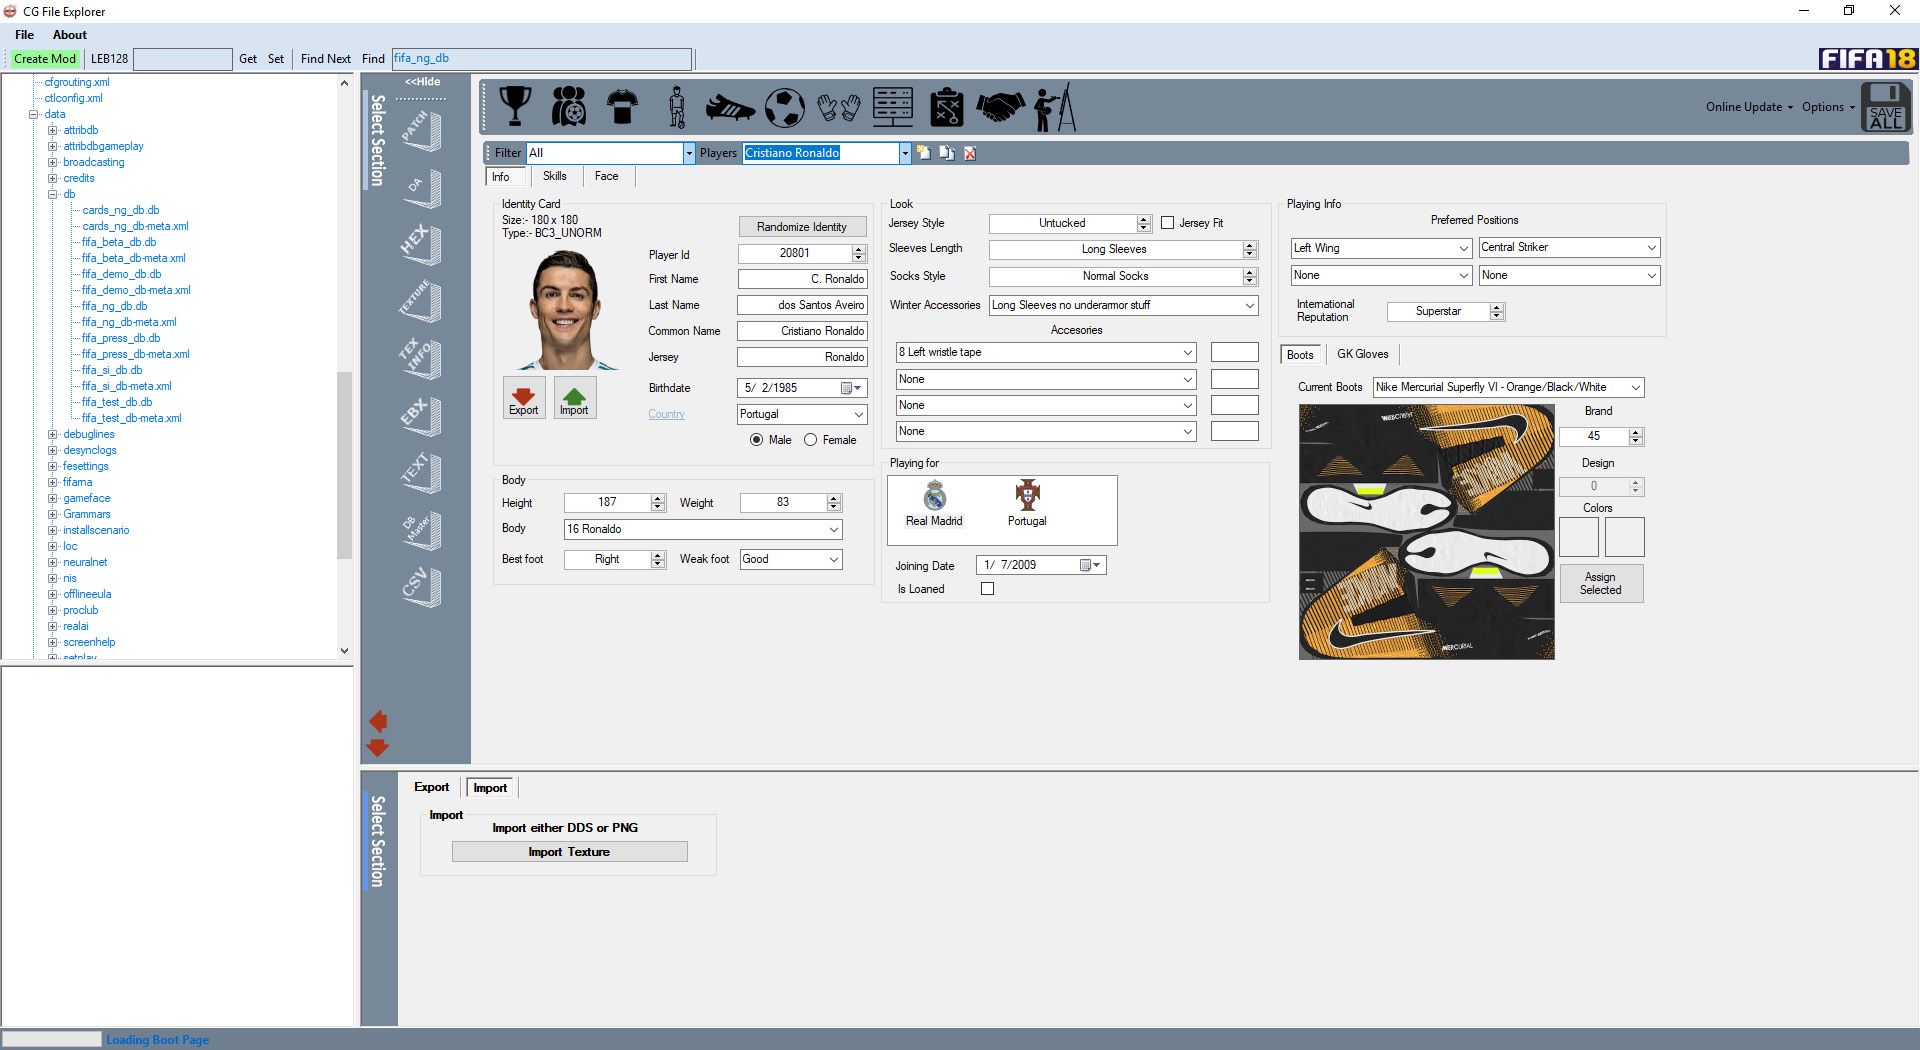Viewport: 1920px width, 1050px height.
Task: Open the goalkeeper gloves section
Action: point(838,107)
